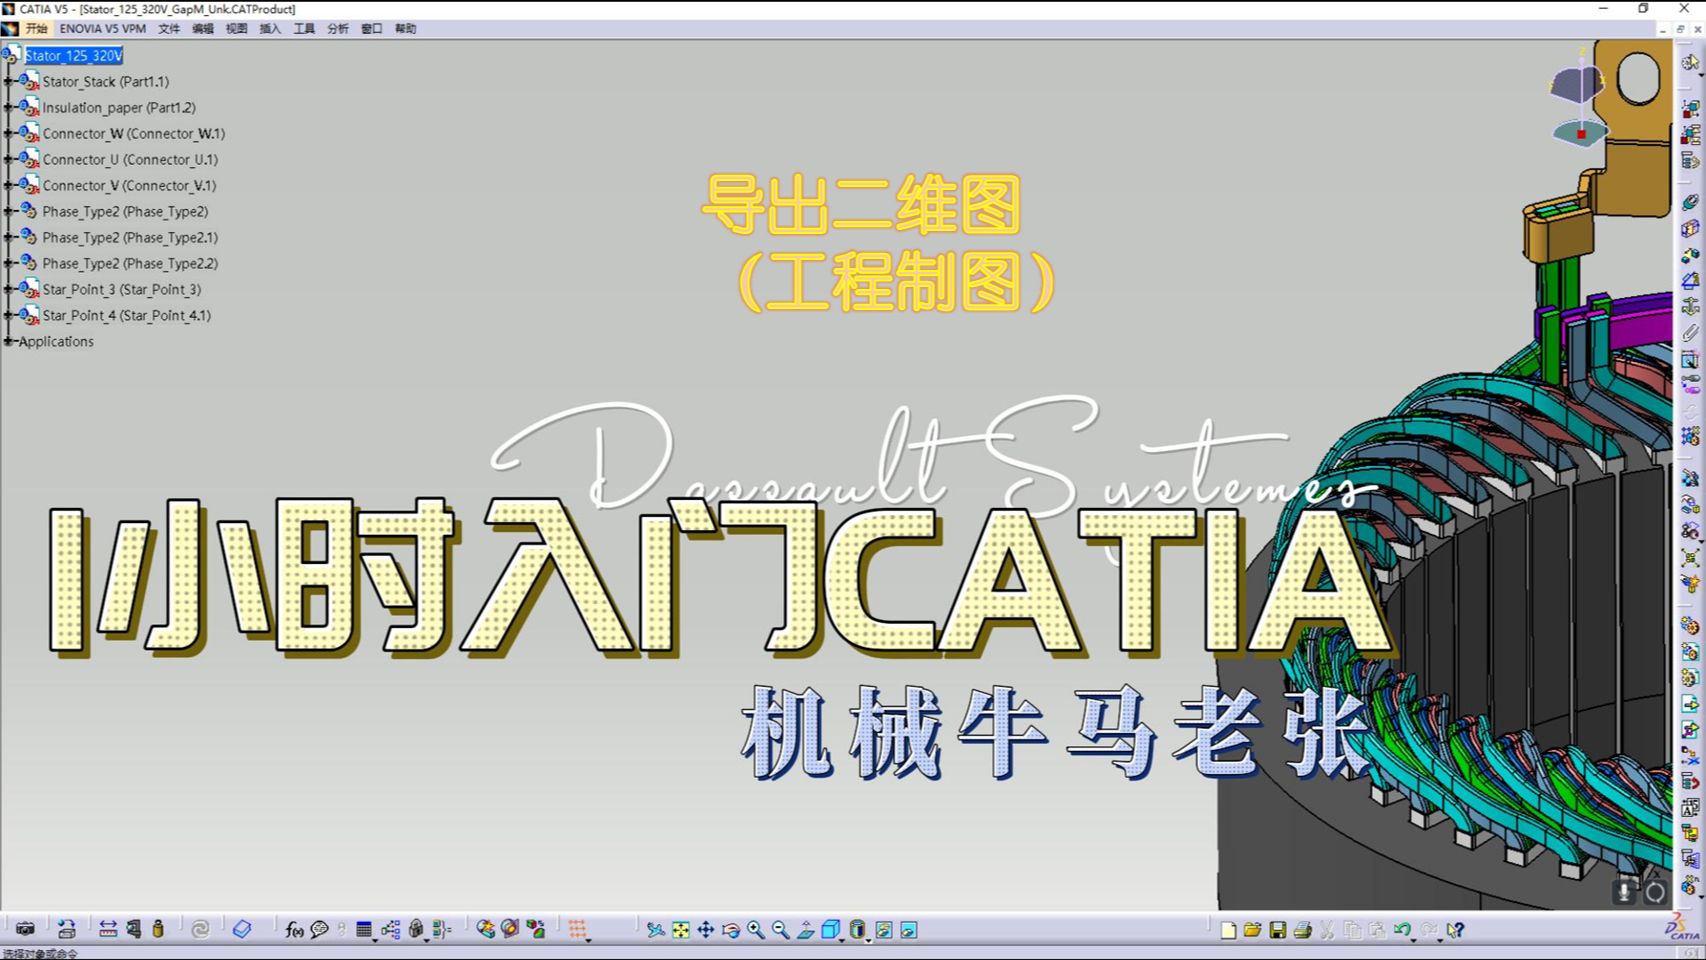
Task: Expand the Applications node
Action: click(8, 341)
